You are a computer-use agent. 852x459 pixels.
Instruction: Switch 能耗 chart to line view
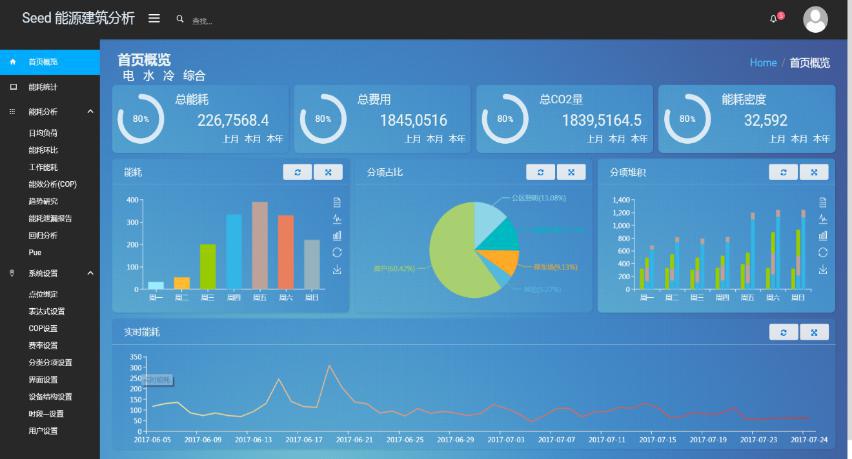point(337,219)
